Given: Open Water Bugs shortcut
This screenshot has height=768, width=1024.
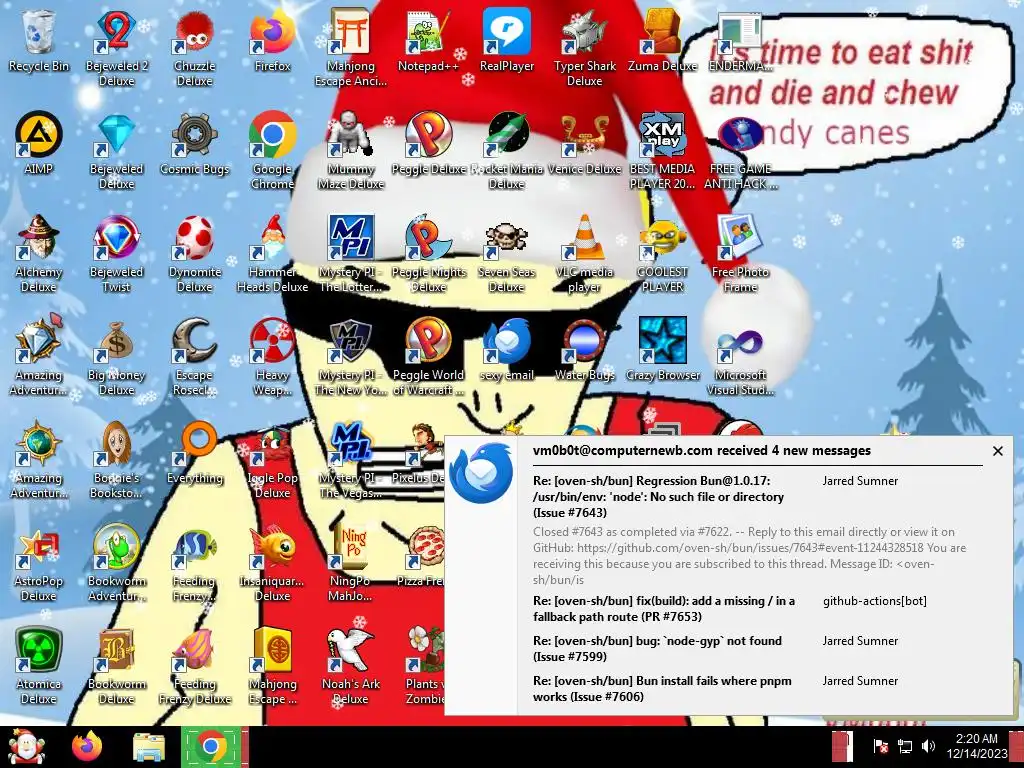Looking at the screenshot, I should (584, 349).
